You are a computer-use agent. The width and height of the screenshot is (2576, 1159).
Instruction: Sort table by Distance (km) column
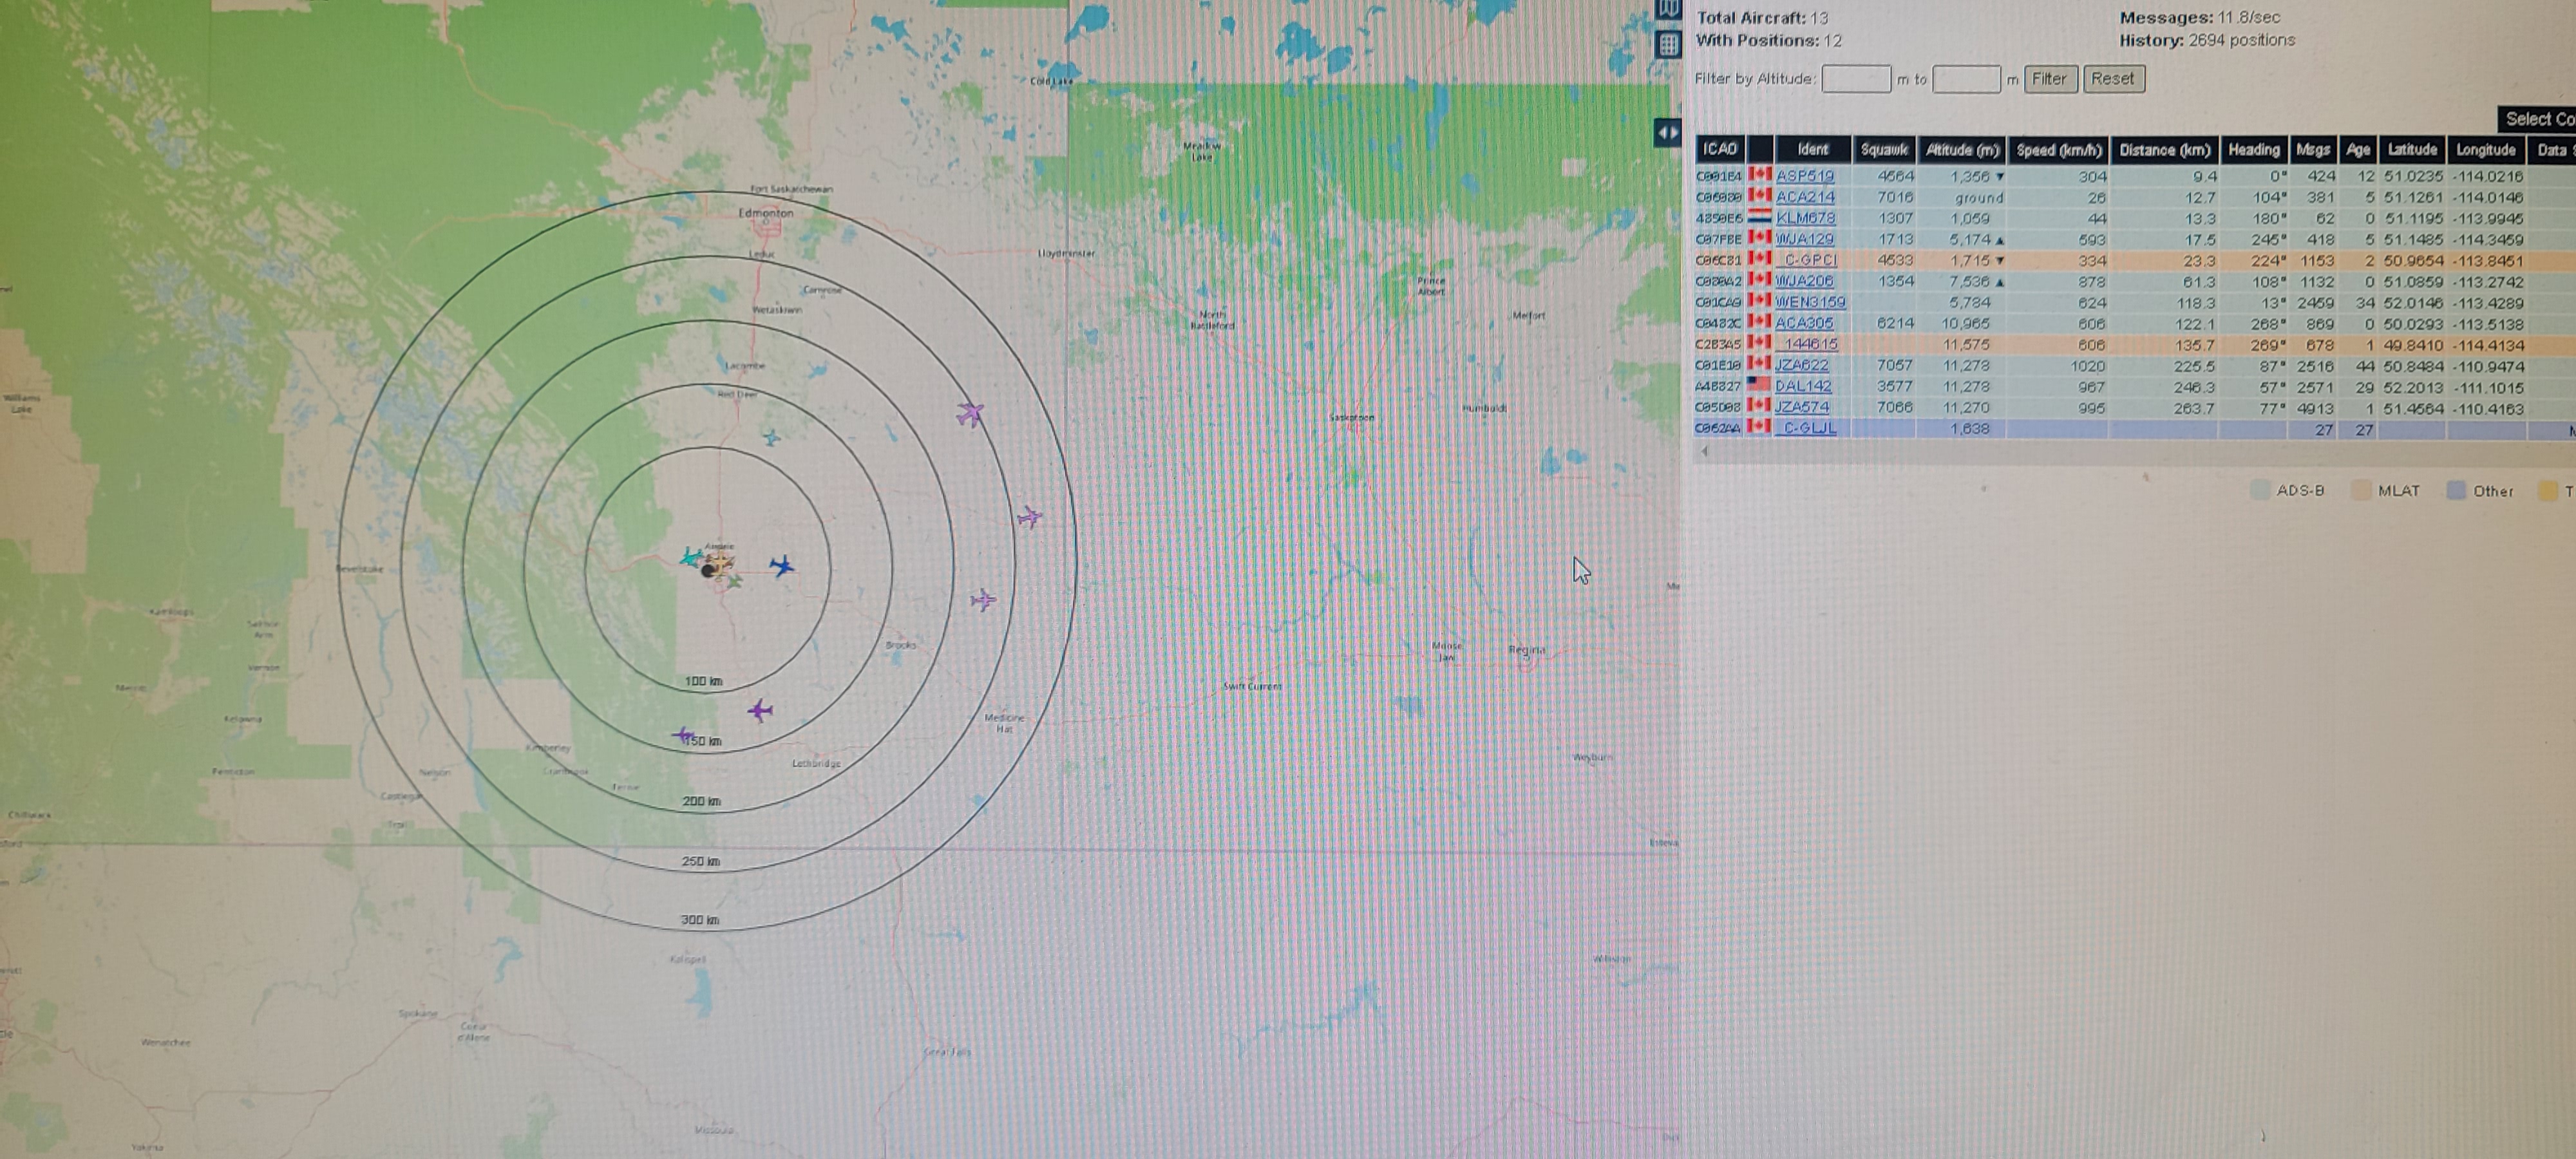point(2164,150)
